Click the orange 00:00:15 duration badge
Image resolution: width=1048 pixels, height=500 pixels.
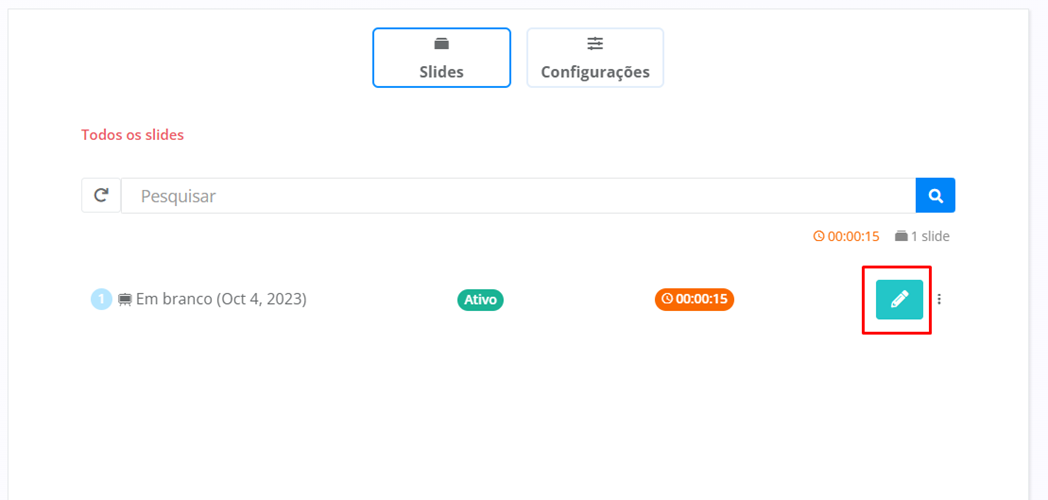click(695, 299)
